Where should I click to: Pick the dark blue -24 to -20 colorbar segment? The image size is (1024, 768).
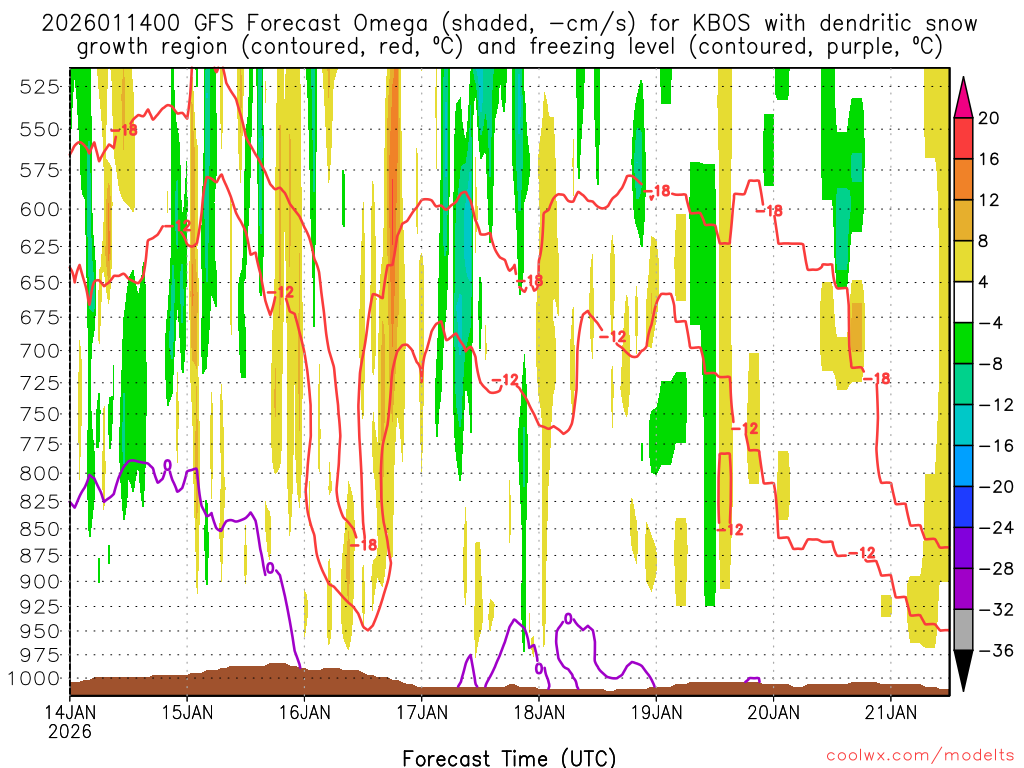point(963,507)
